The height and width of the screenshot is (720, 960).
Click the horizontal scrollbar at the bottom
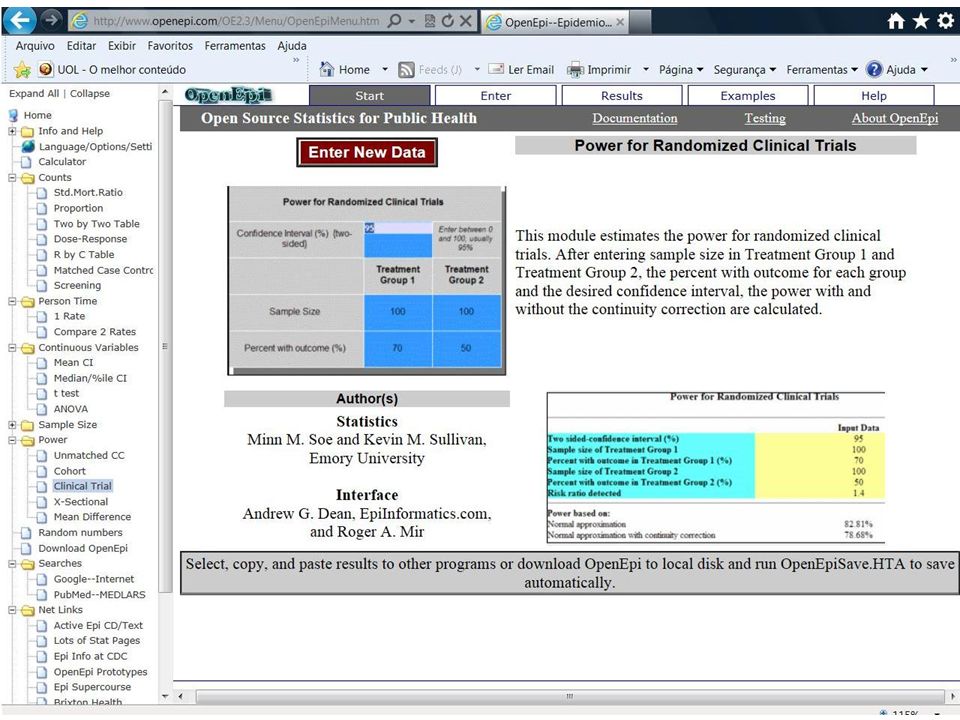coord(569,696)
